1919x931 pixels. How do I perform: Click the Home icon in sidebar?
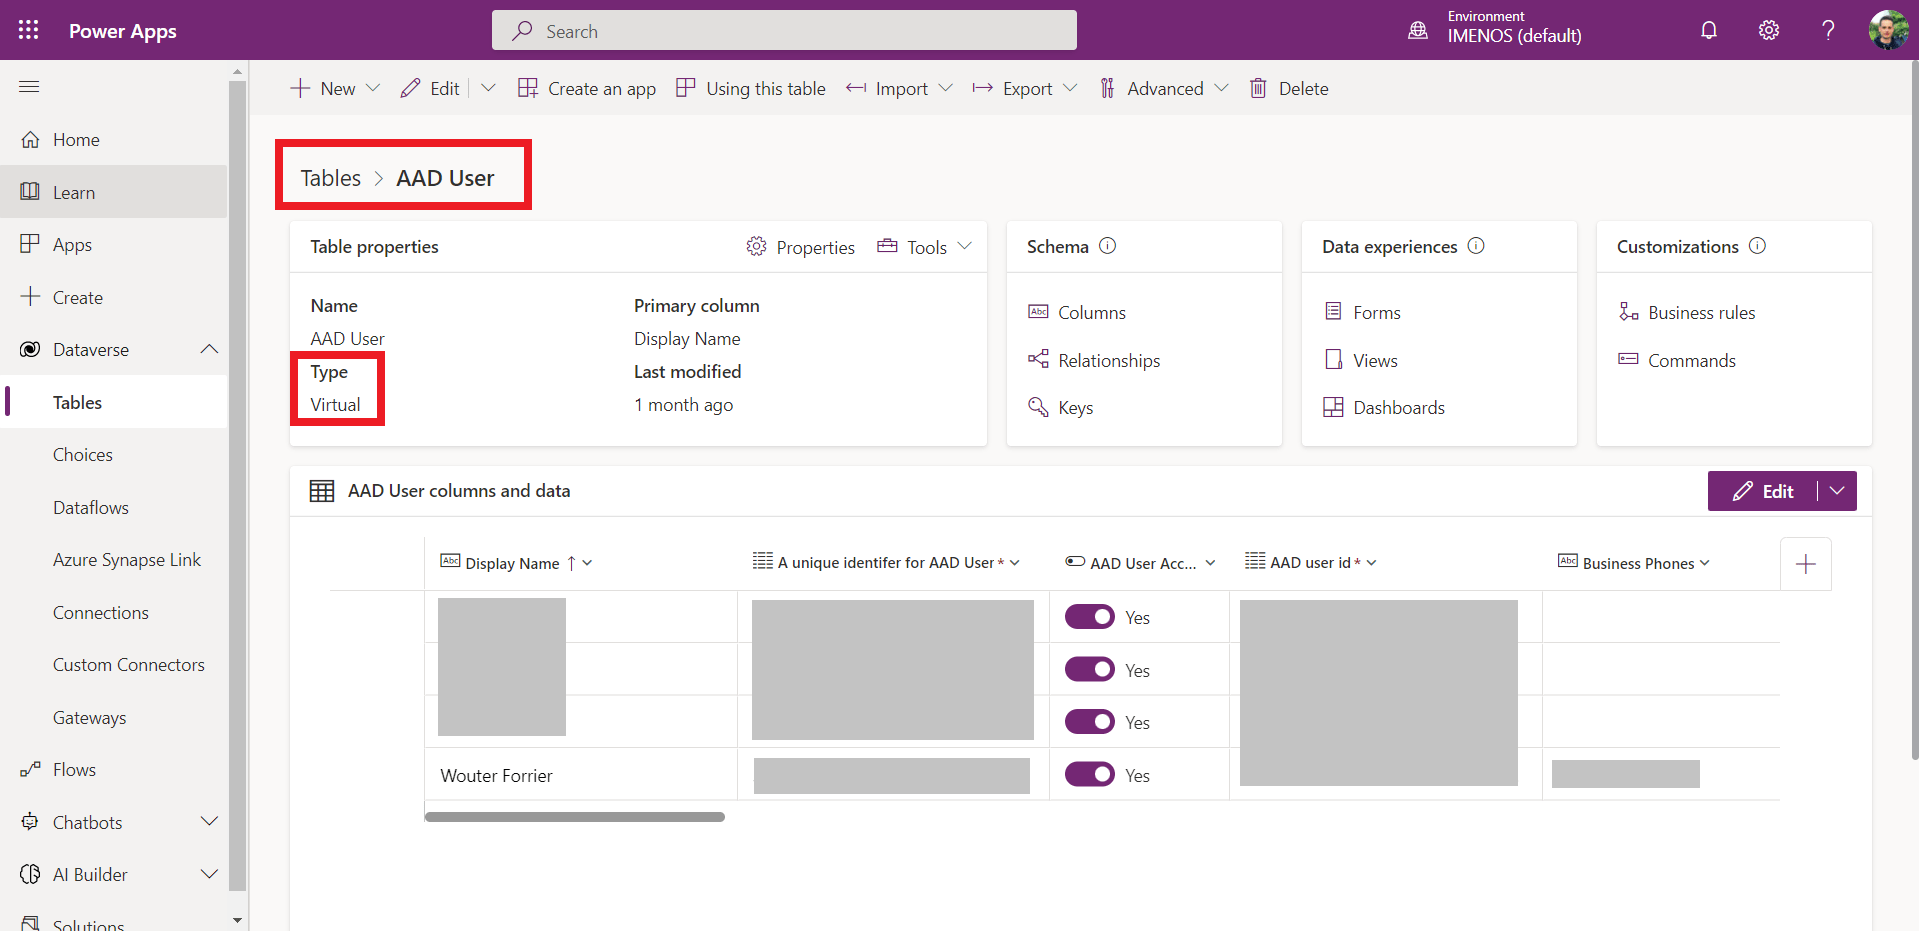[31, 139]
